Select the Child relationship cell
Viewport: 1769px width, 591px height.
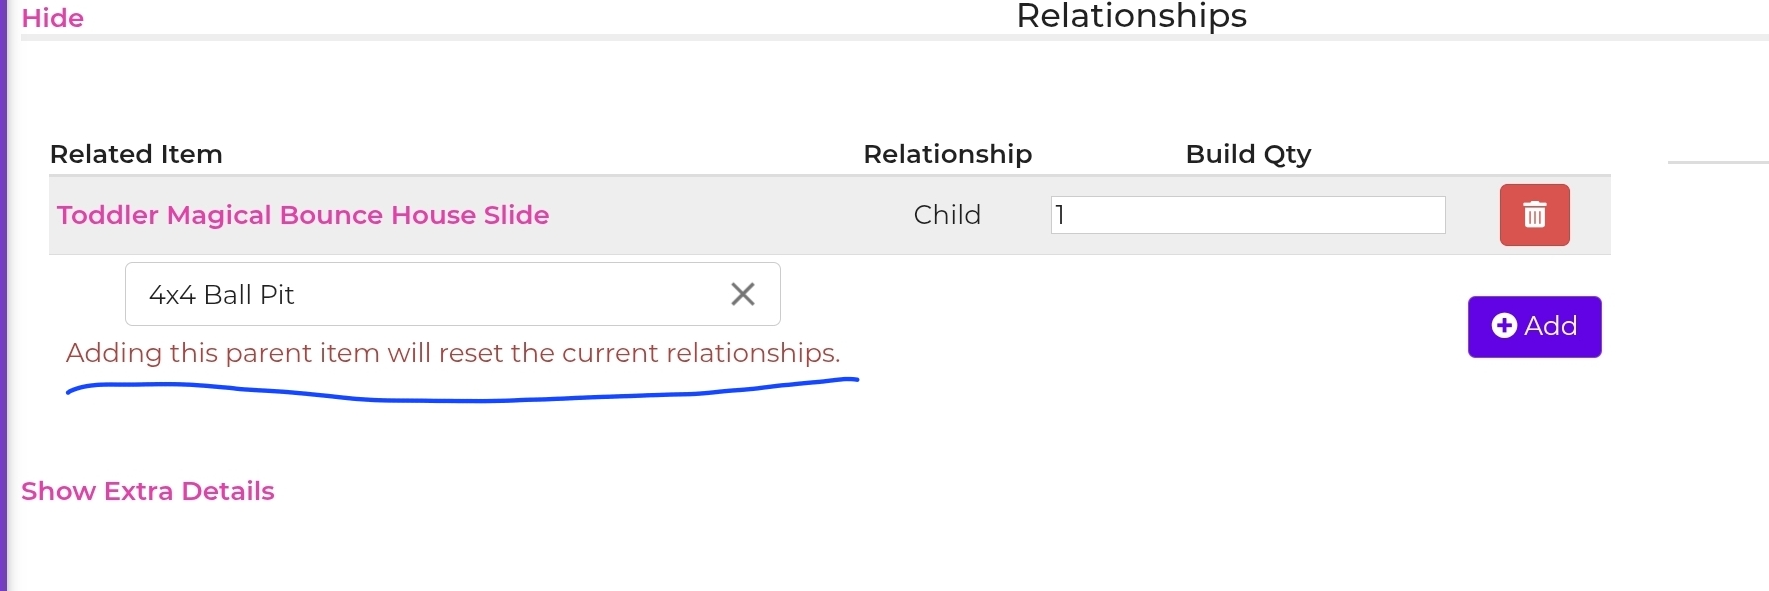click(x=947, y=215)
